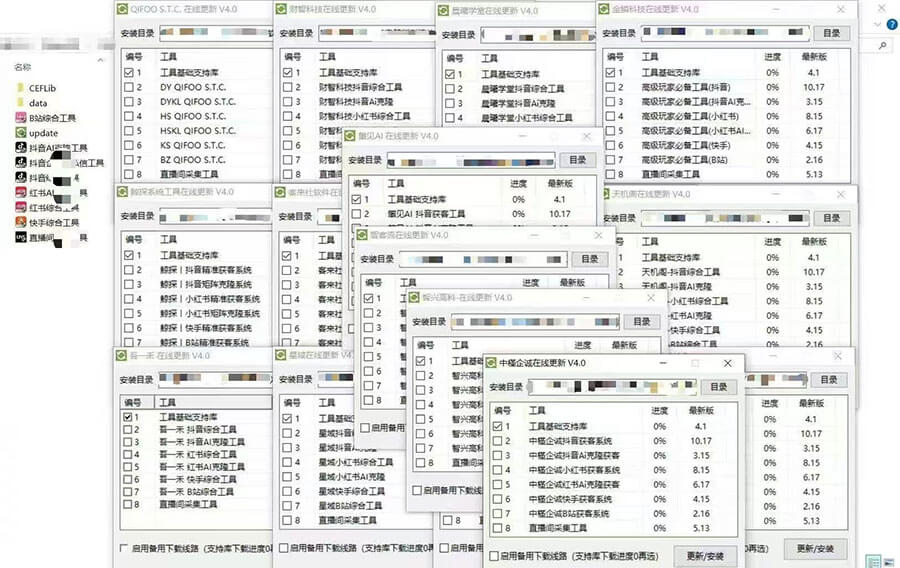The height and width of the screenshot is (568, 900).
Task: Open the 直播间 tool icon in the file list
Action: (21, 237)
